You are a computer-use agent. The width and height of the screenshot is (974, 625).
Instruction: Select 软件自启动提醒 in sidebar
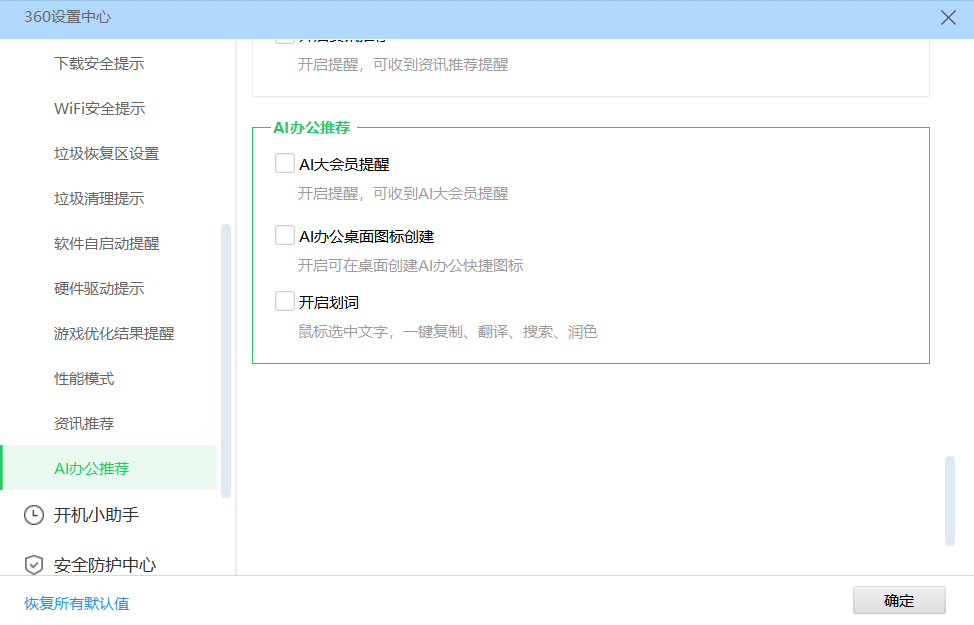[106, 244]
